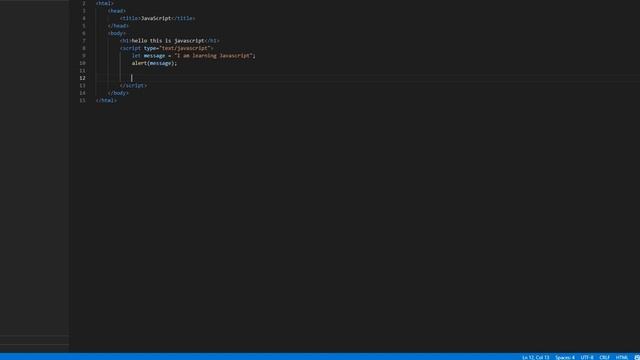Click the closing html tag line
Viewport: 640px width, 360px height.
(x=106, y=100)
